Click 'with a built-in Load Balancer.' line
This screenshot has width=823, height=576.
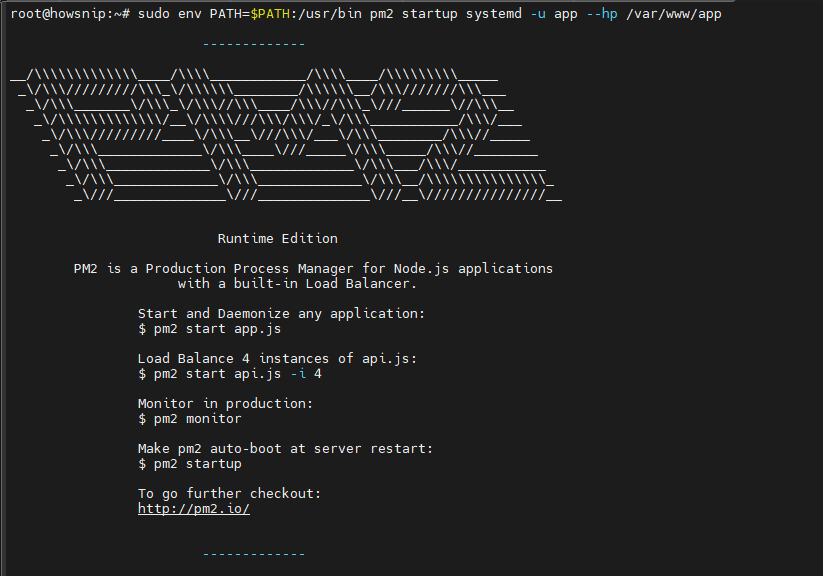(297, 284)
